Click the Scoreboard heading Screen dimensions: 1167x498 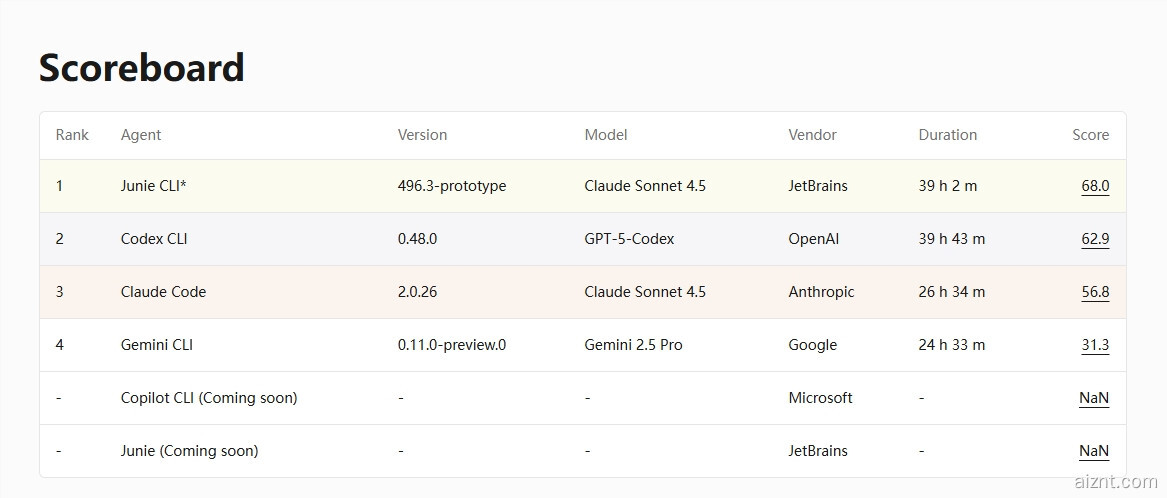[x=141, y=68]
